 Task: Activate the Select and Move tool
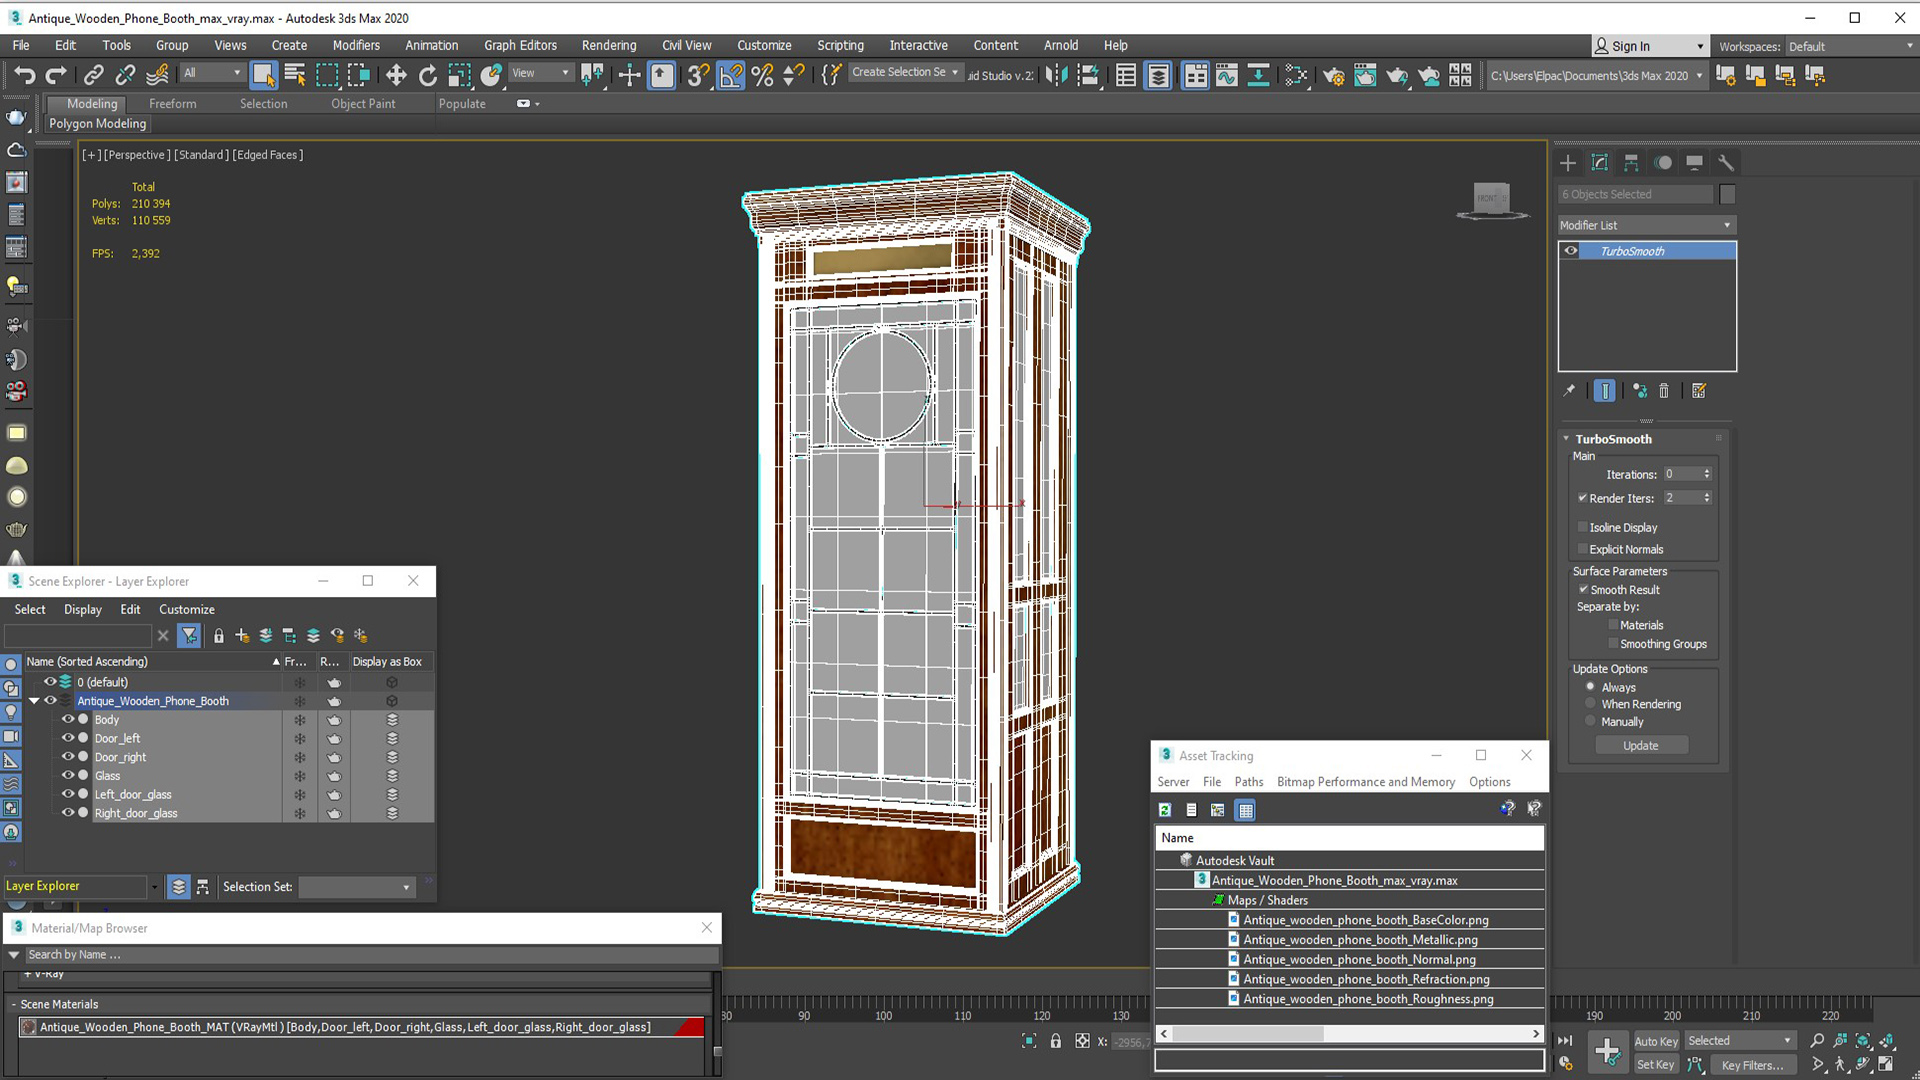coord(396,75)
